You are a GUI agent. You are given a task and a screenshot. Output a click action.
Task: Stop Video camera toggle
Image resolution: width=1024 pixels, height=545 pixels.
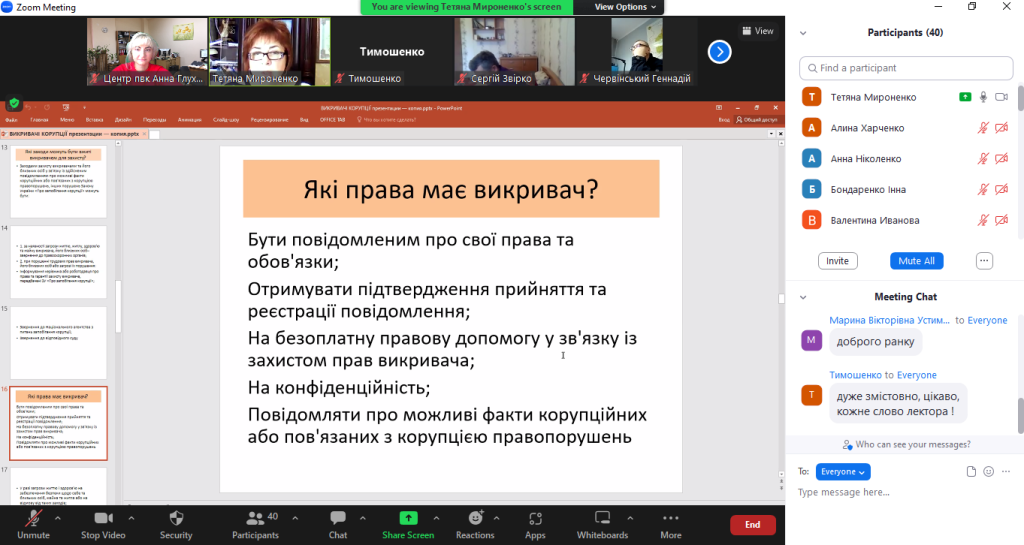pyautogui.click(x=103, y=518)
